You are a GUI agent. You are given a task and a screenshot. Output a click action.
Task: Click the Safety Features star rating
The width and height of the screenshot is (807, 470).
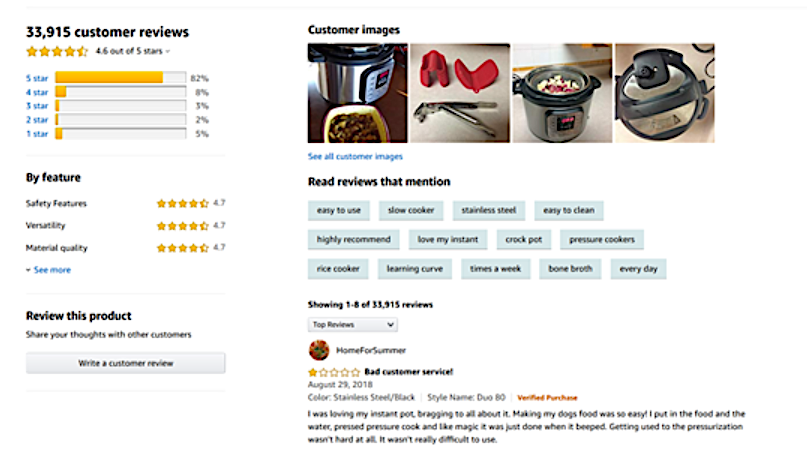click(x=183, y=203)
